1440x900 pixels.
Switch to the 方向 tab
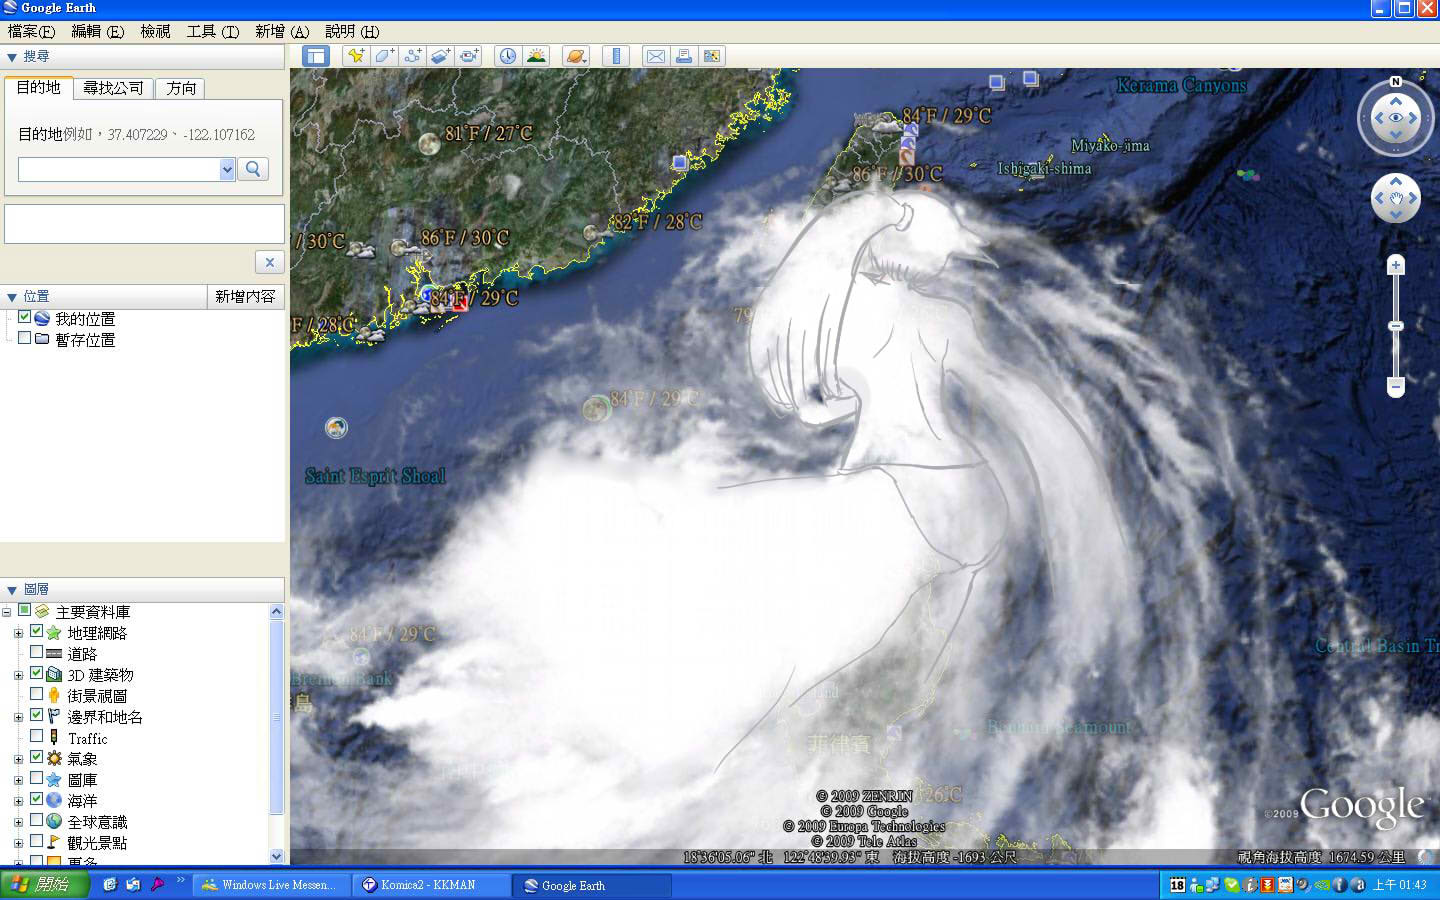(181, 88)
